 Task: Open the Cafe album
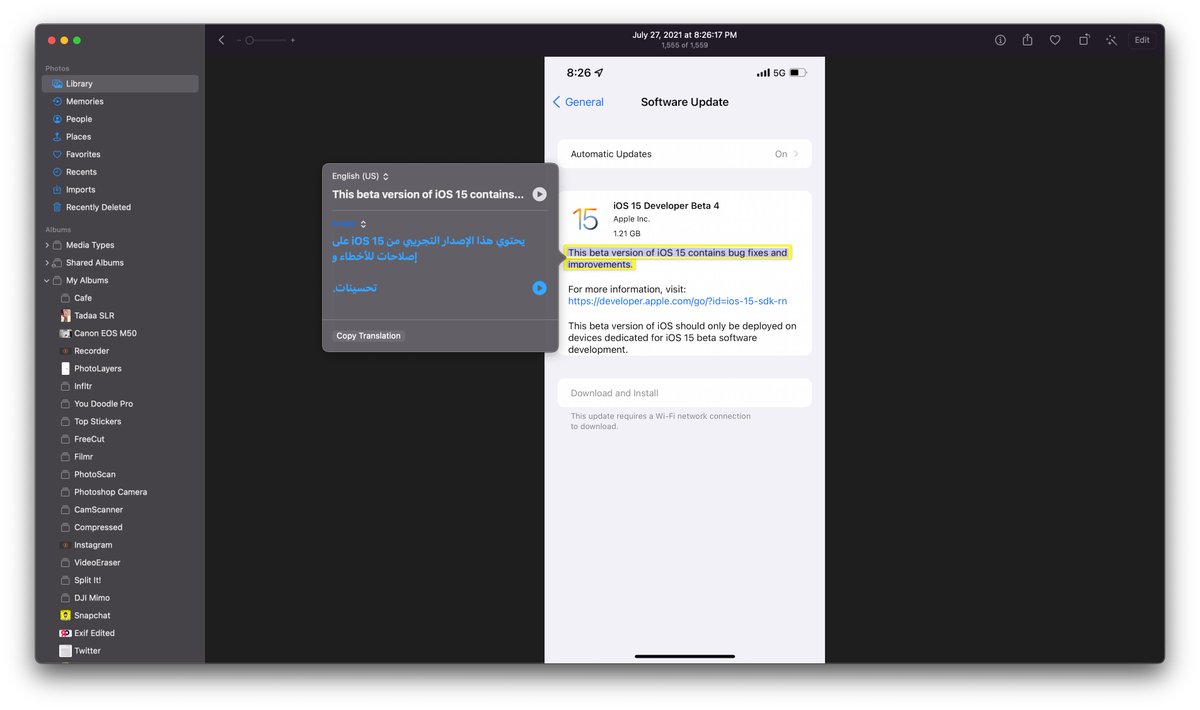click(x=120, y=298)
